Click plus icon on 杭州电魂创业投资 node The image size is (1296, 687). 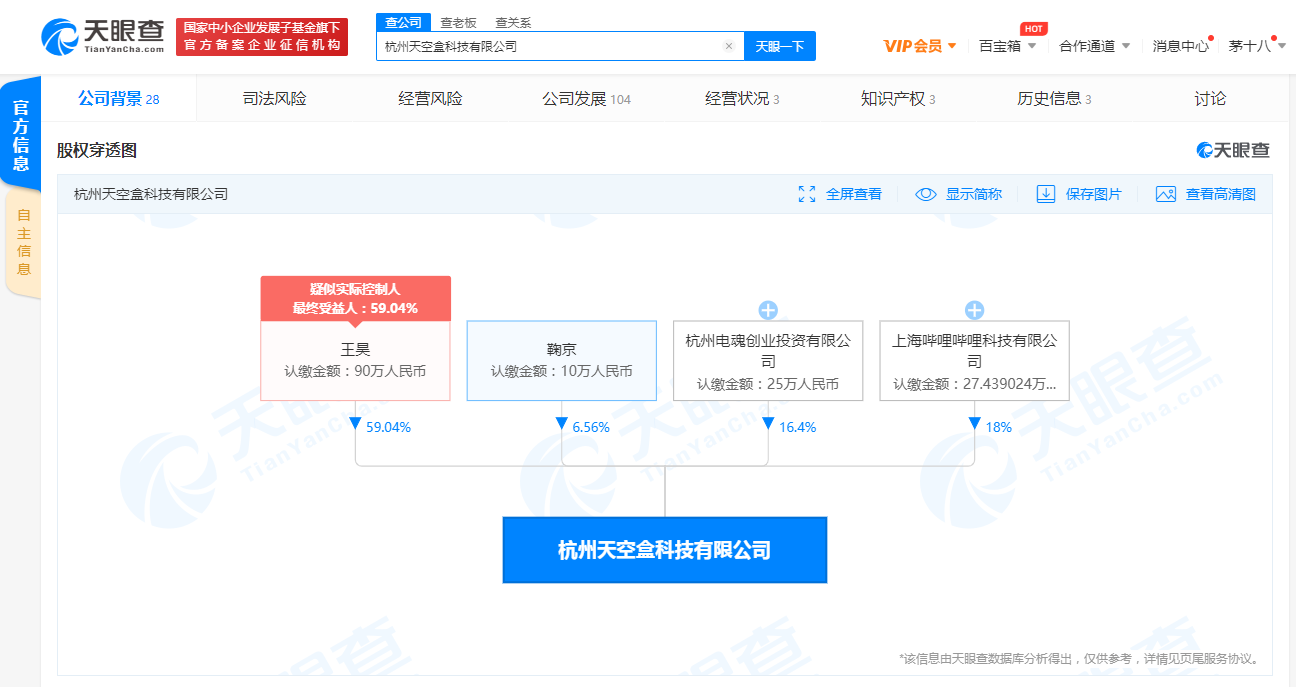pos(768,310)
